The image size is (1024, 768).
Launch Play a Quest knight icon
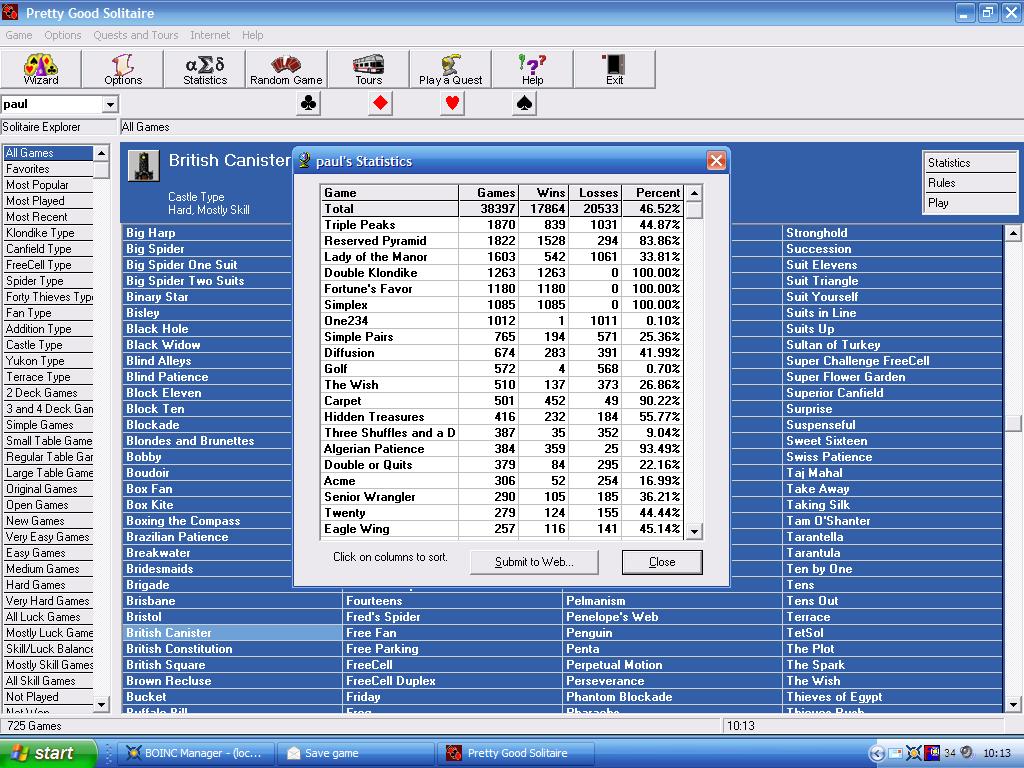pos(451,69)
